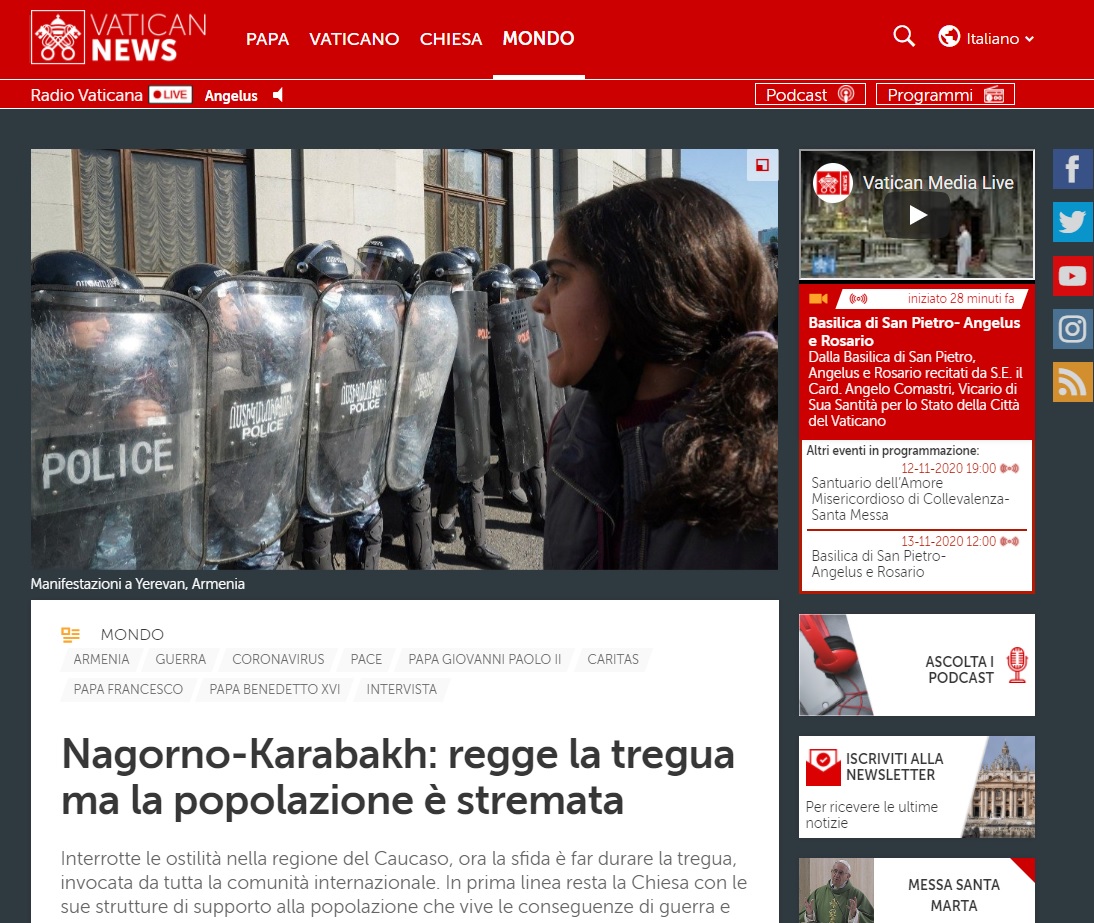Go to the CHIESA menu section
Screen dimensions: 1094x923
451,39
